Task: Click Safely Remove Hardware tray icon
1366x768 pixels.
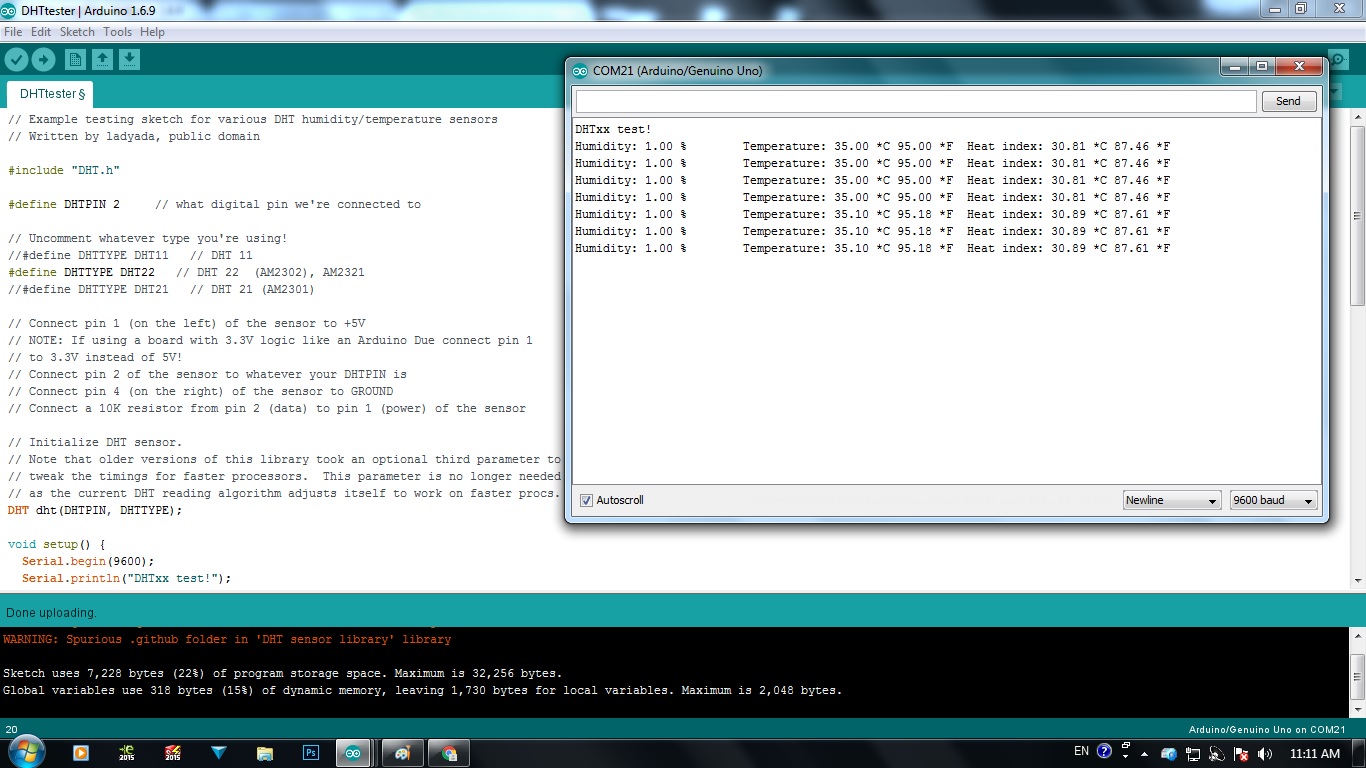Action: pos(1169,753)
